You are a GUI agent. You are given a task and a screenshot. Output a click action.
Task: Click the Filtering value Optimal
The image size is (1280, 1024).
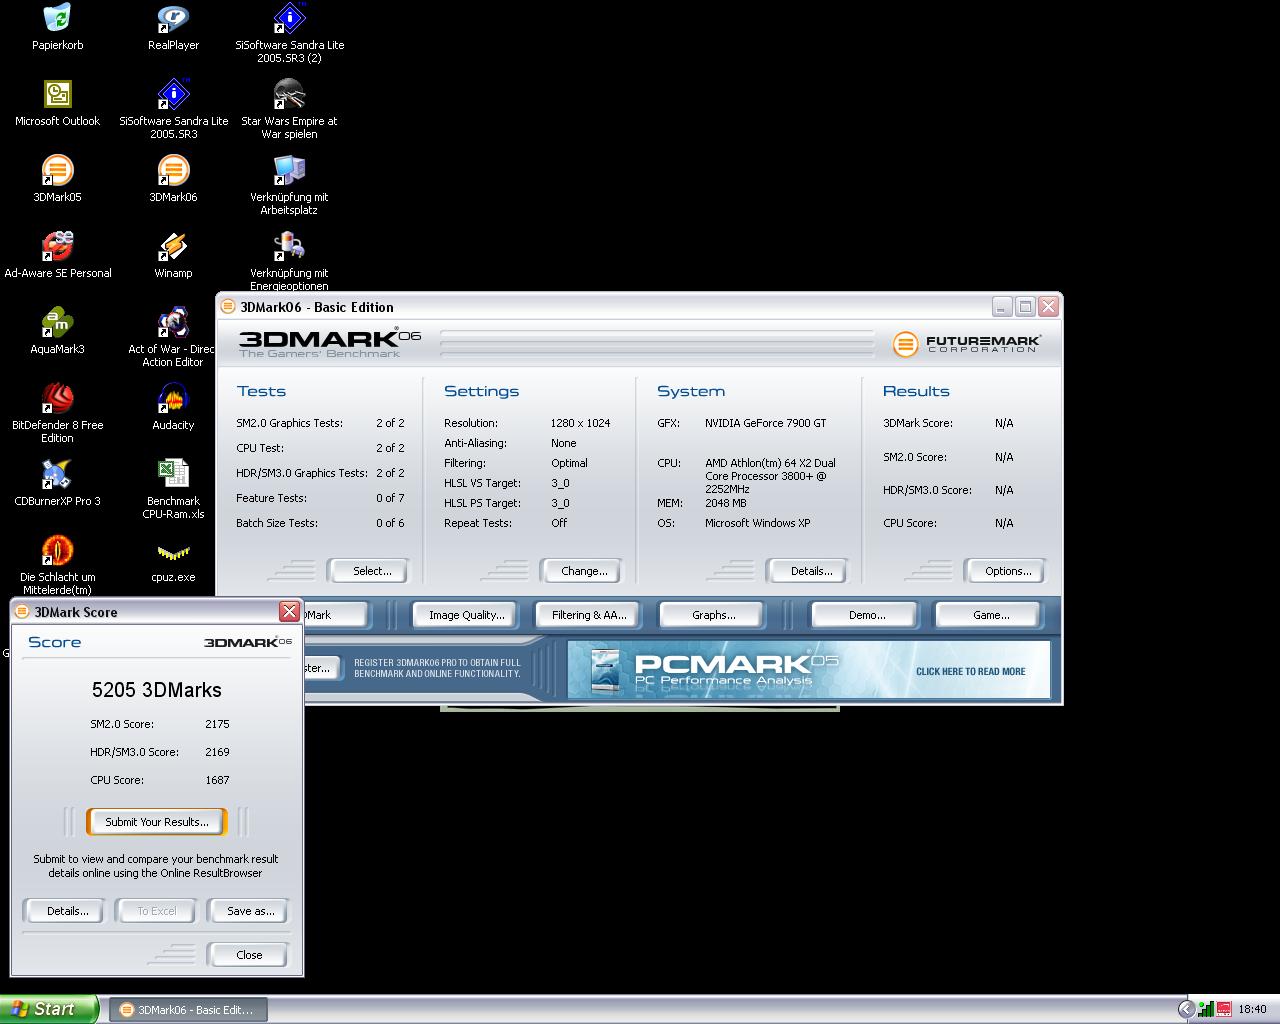(x=569, y=463)
